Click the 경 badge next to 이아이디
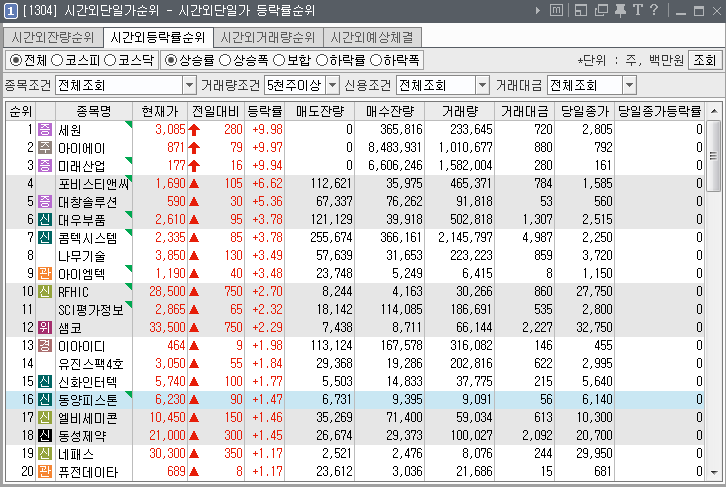Viewport: 726px width, 487px height. point(44,346)
